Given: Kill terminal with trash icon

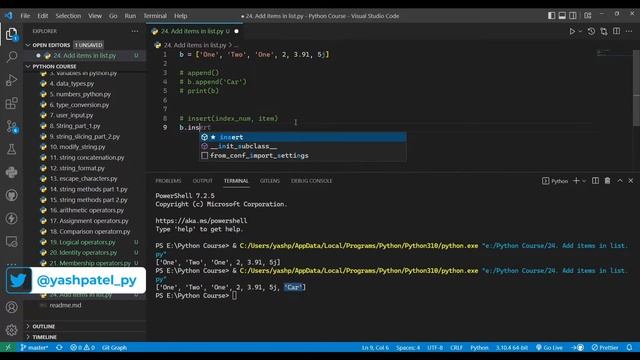Looking at the screenshot, I should click(607, 181).
